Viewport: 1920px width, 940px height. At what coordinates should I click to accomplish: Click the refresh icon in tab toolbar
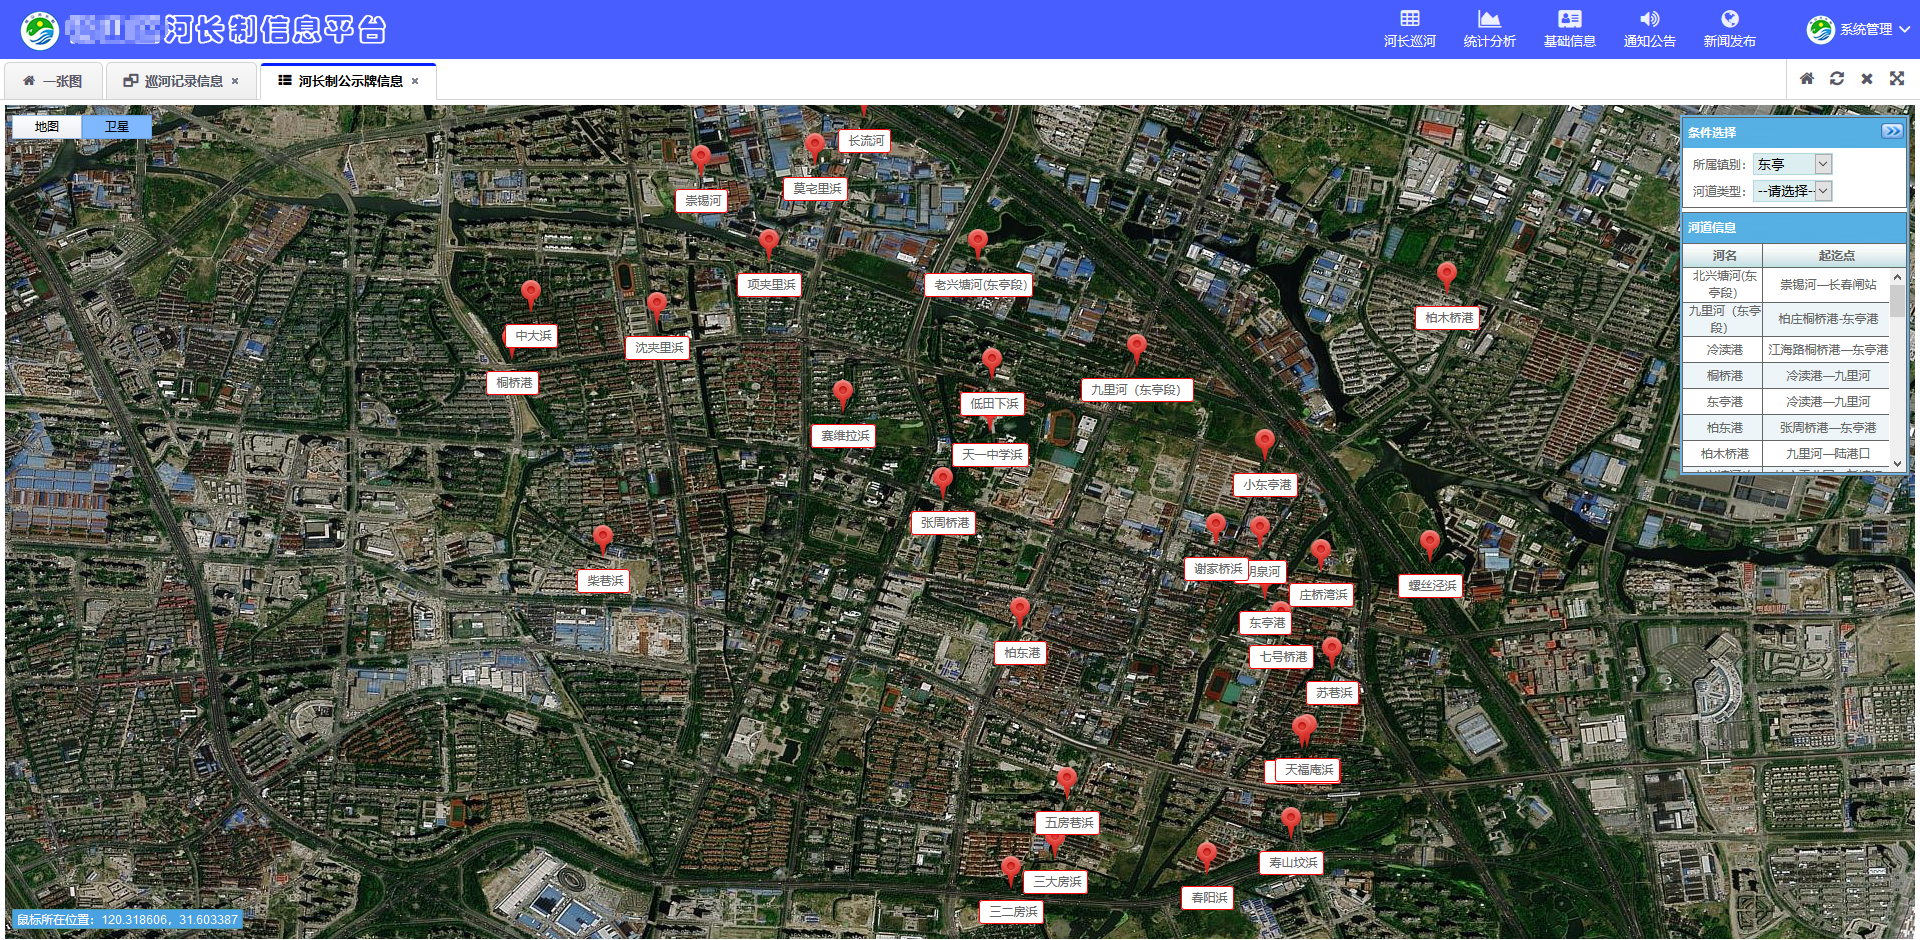(x=1836, y=79)
